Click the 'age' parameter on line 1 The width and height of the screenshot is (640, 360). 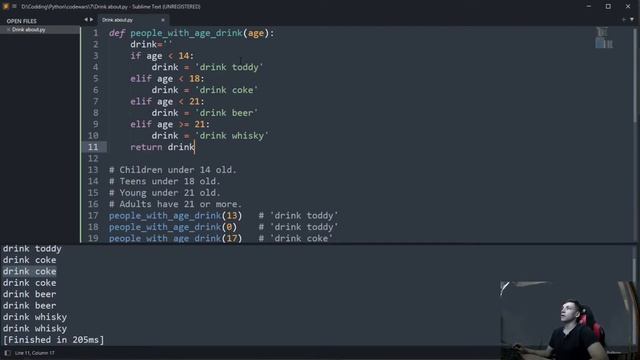pyautogui.click(x=256, y=33)
